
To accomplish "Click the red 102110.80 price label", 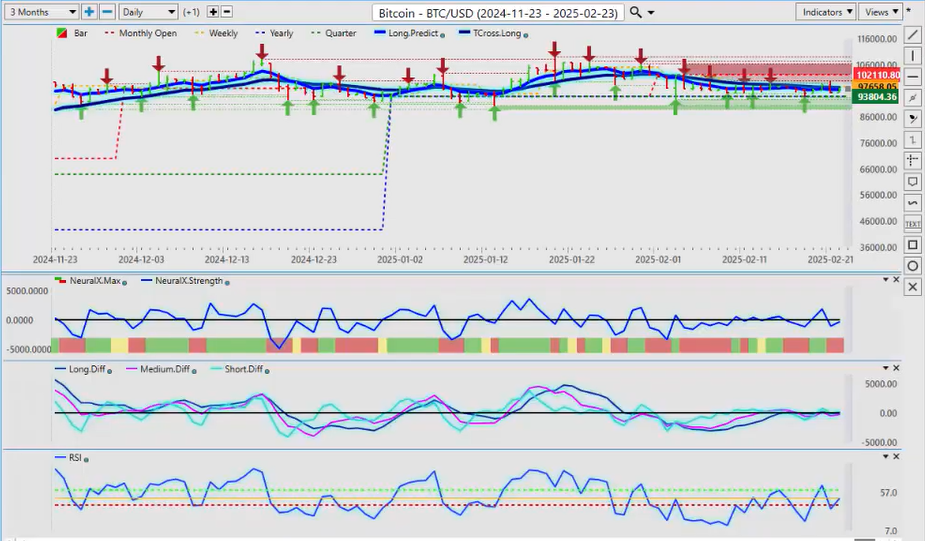I will click(877, 76).
